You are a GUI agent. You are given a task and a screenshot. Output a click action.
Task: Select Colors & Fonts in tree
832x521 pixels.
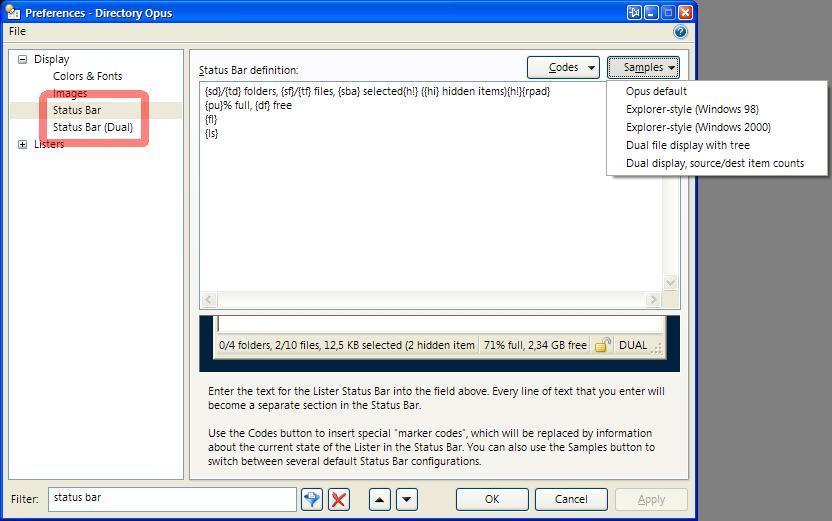(x=88, y=76)
